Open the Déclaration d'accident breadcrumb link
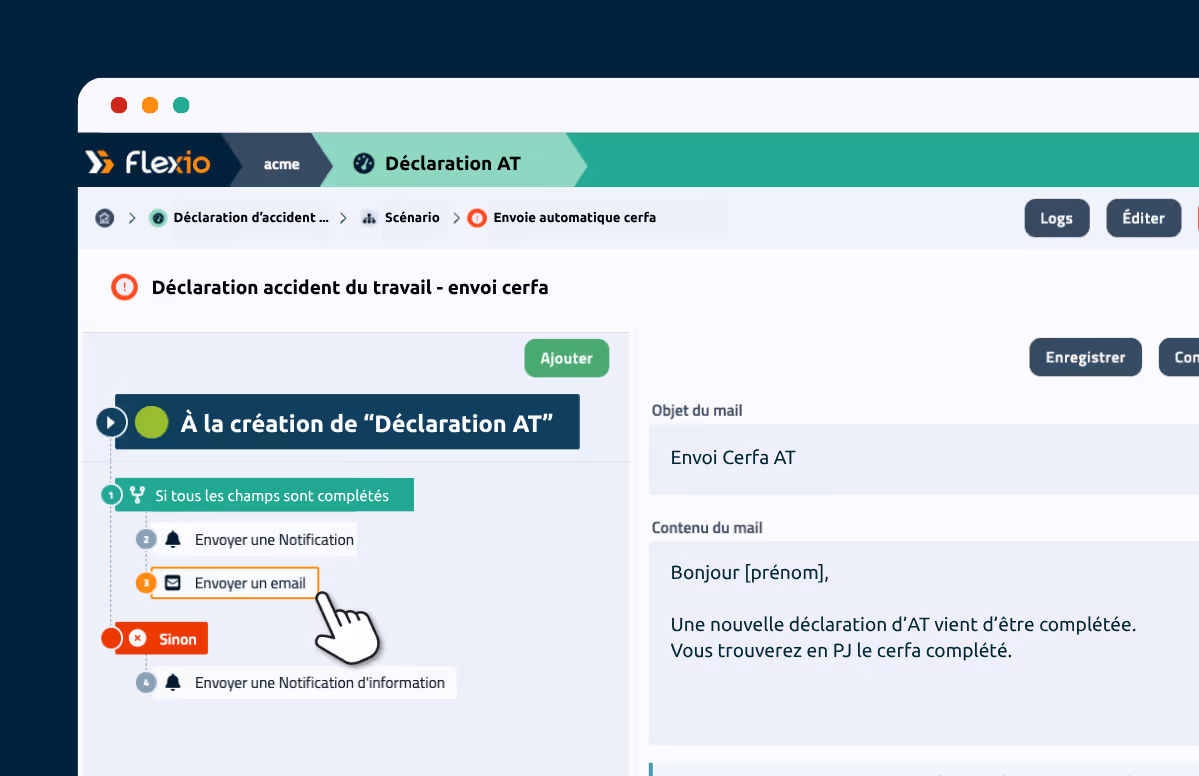 [x=251, y=218]
